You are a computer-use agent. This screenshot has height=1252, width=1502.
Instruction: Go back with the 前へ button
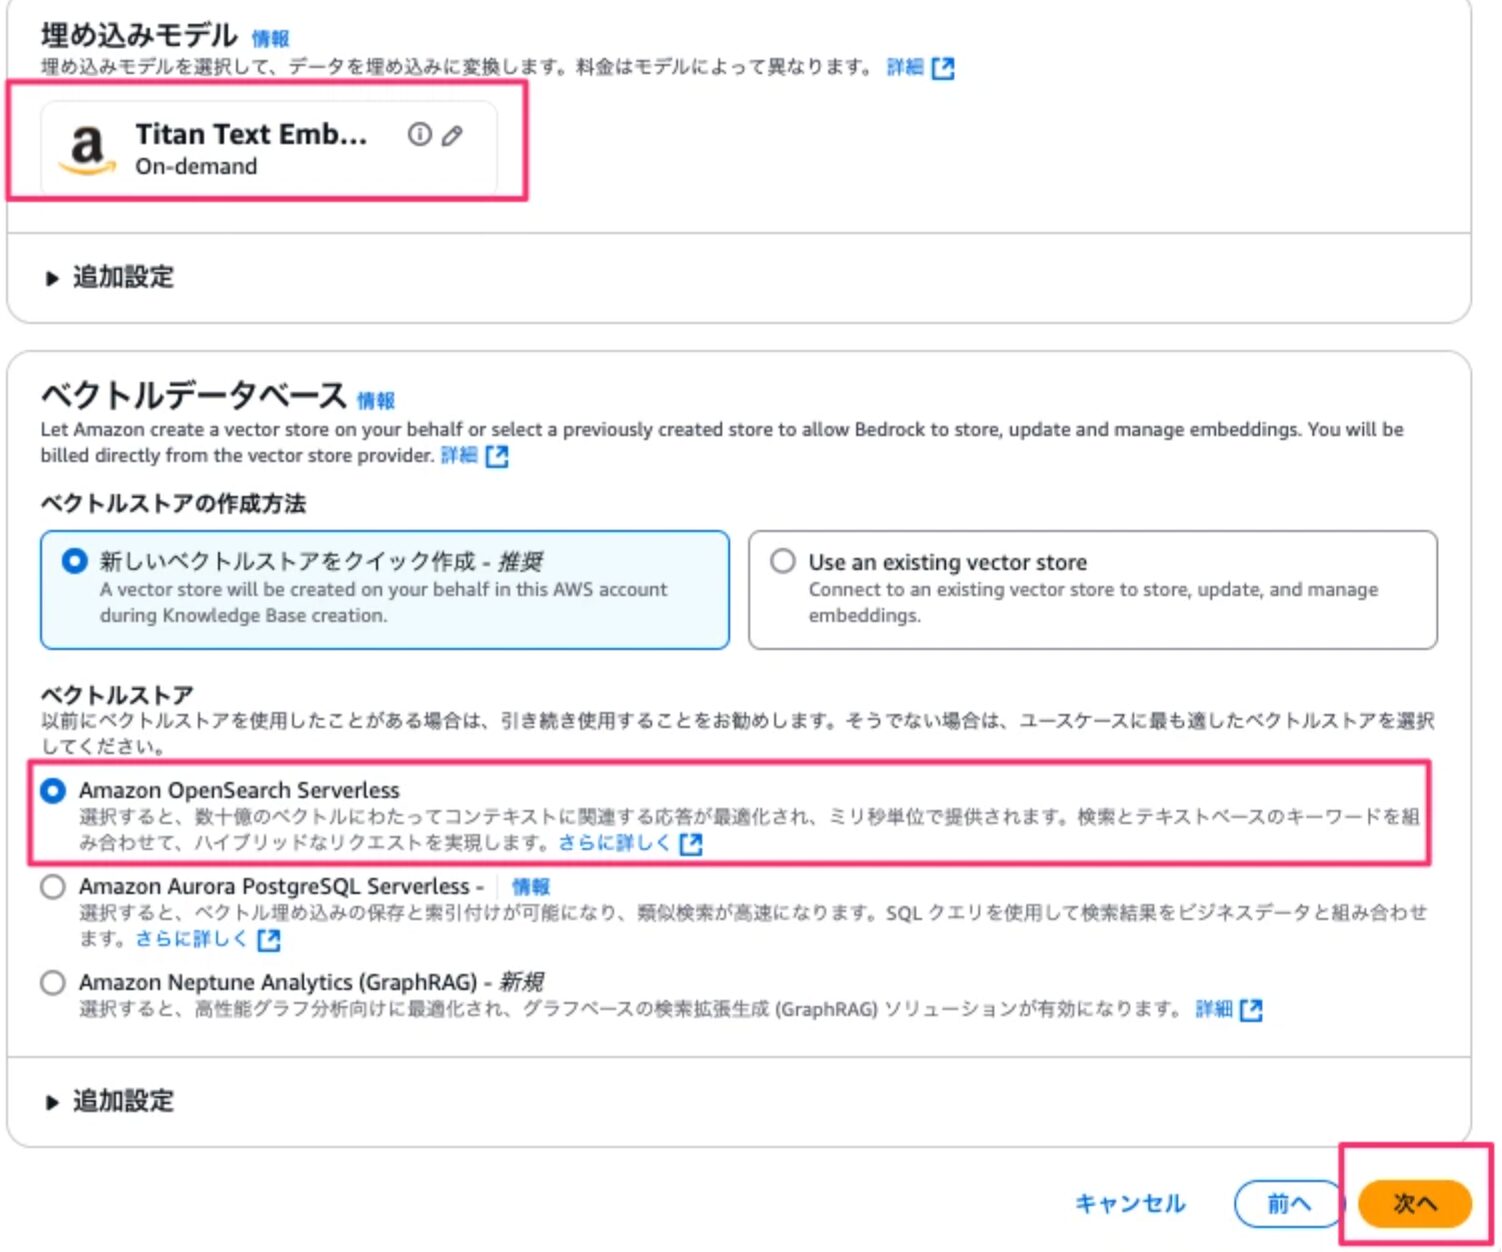(1289, 1203)
